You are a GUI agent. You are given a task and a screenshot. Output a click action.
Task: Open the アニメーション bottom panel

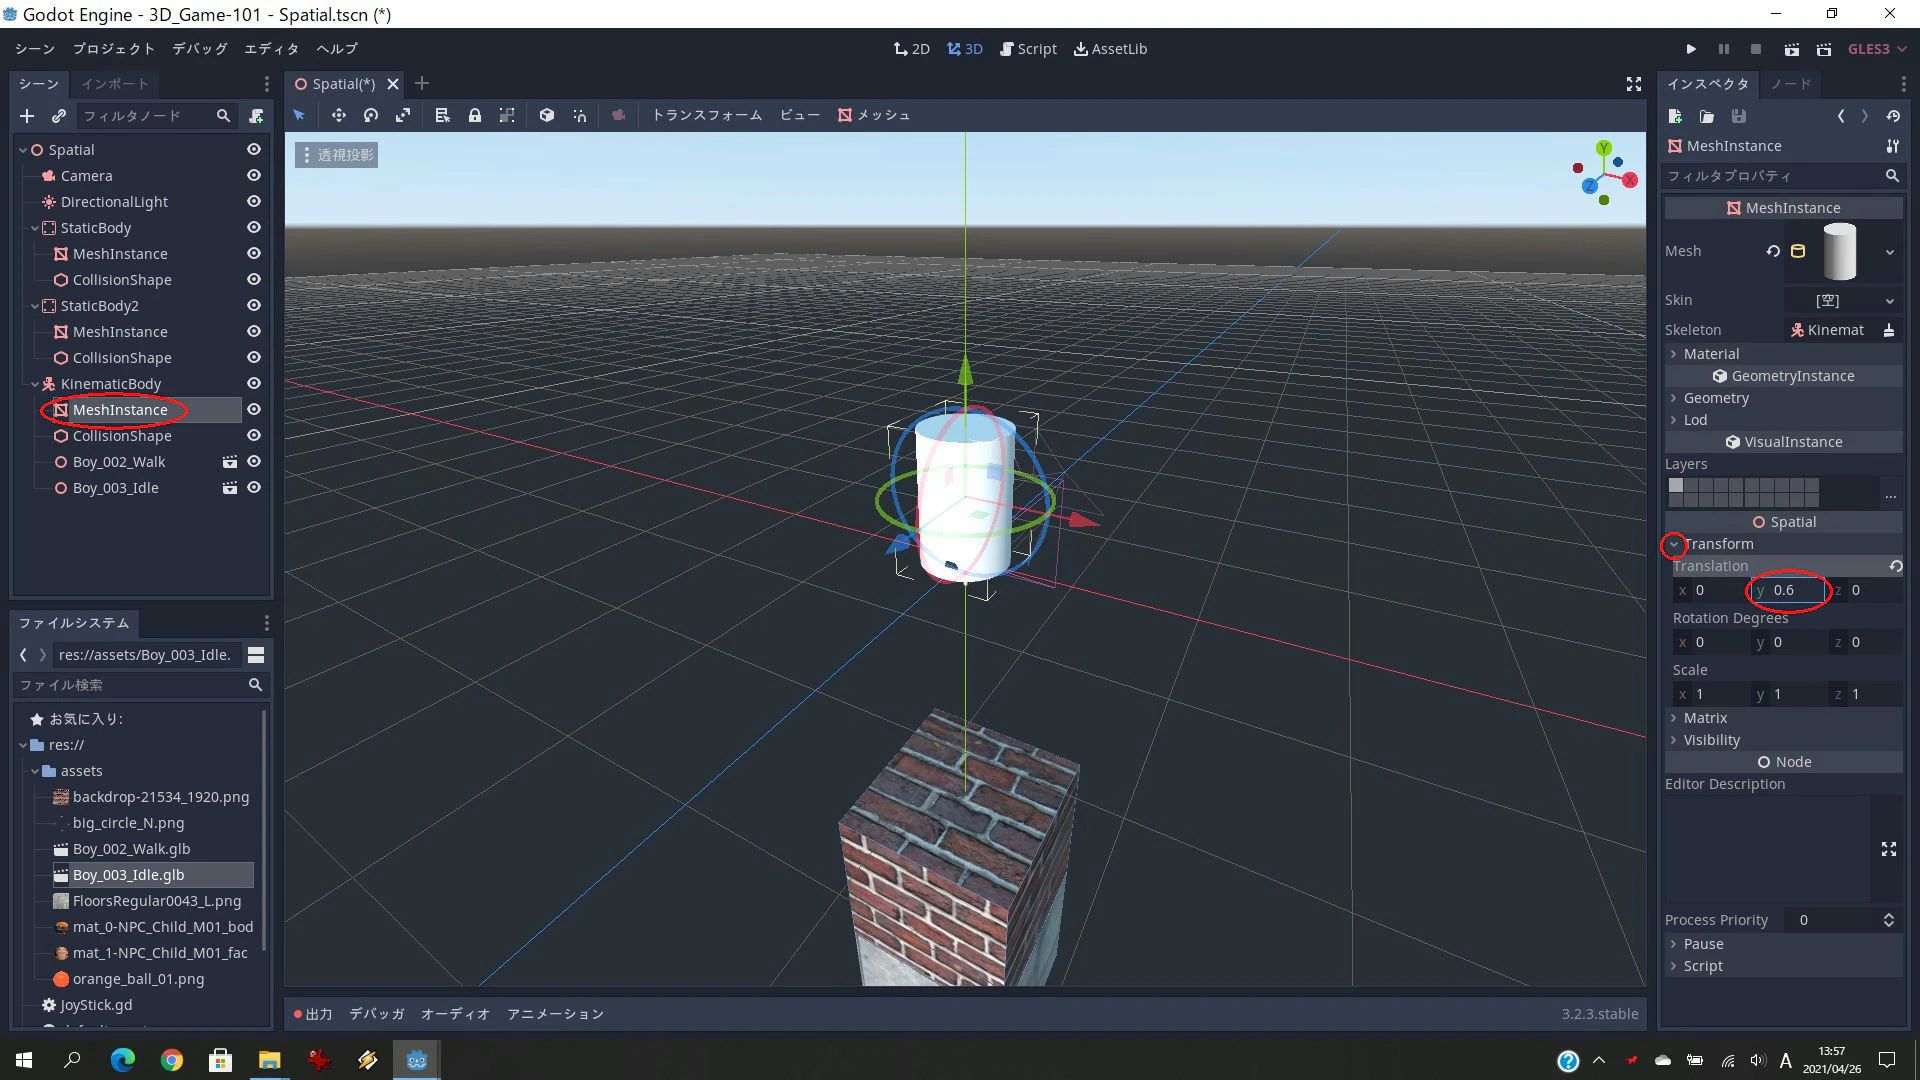(x=555, y=1014)
